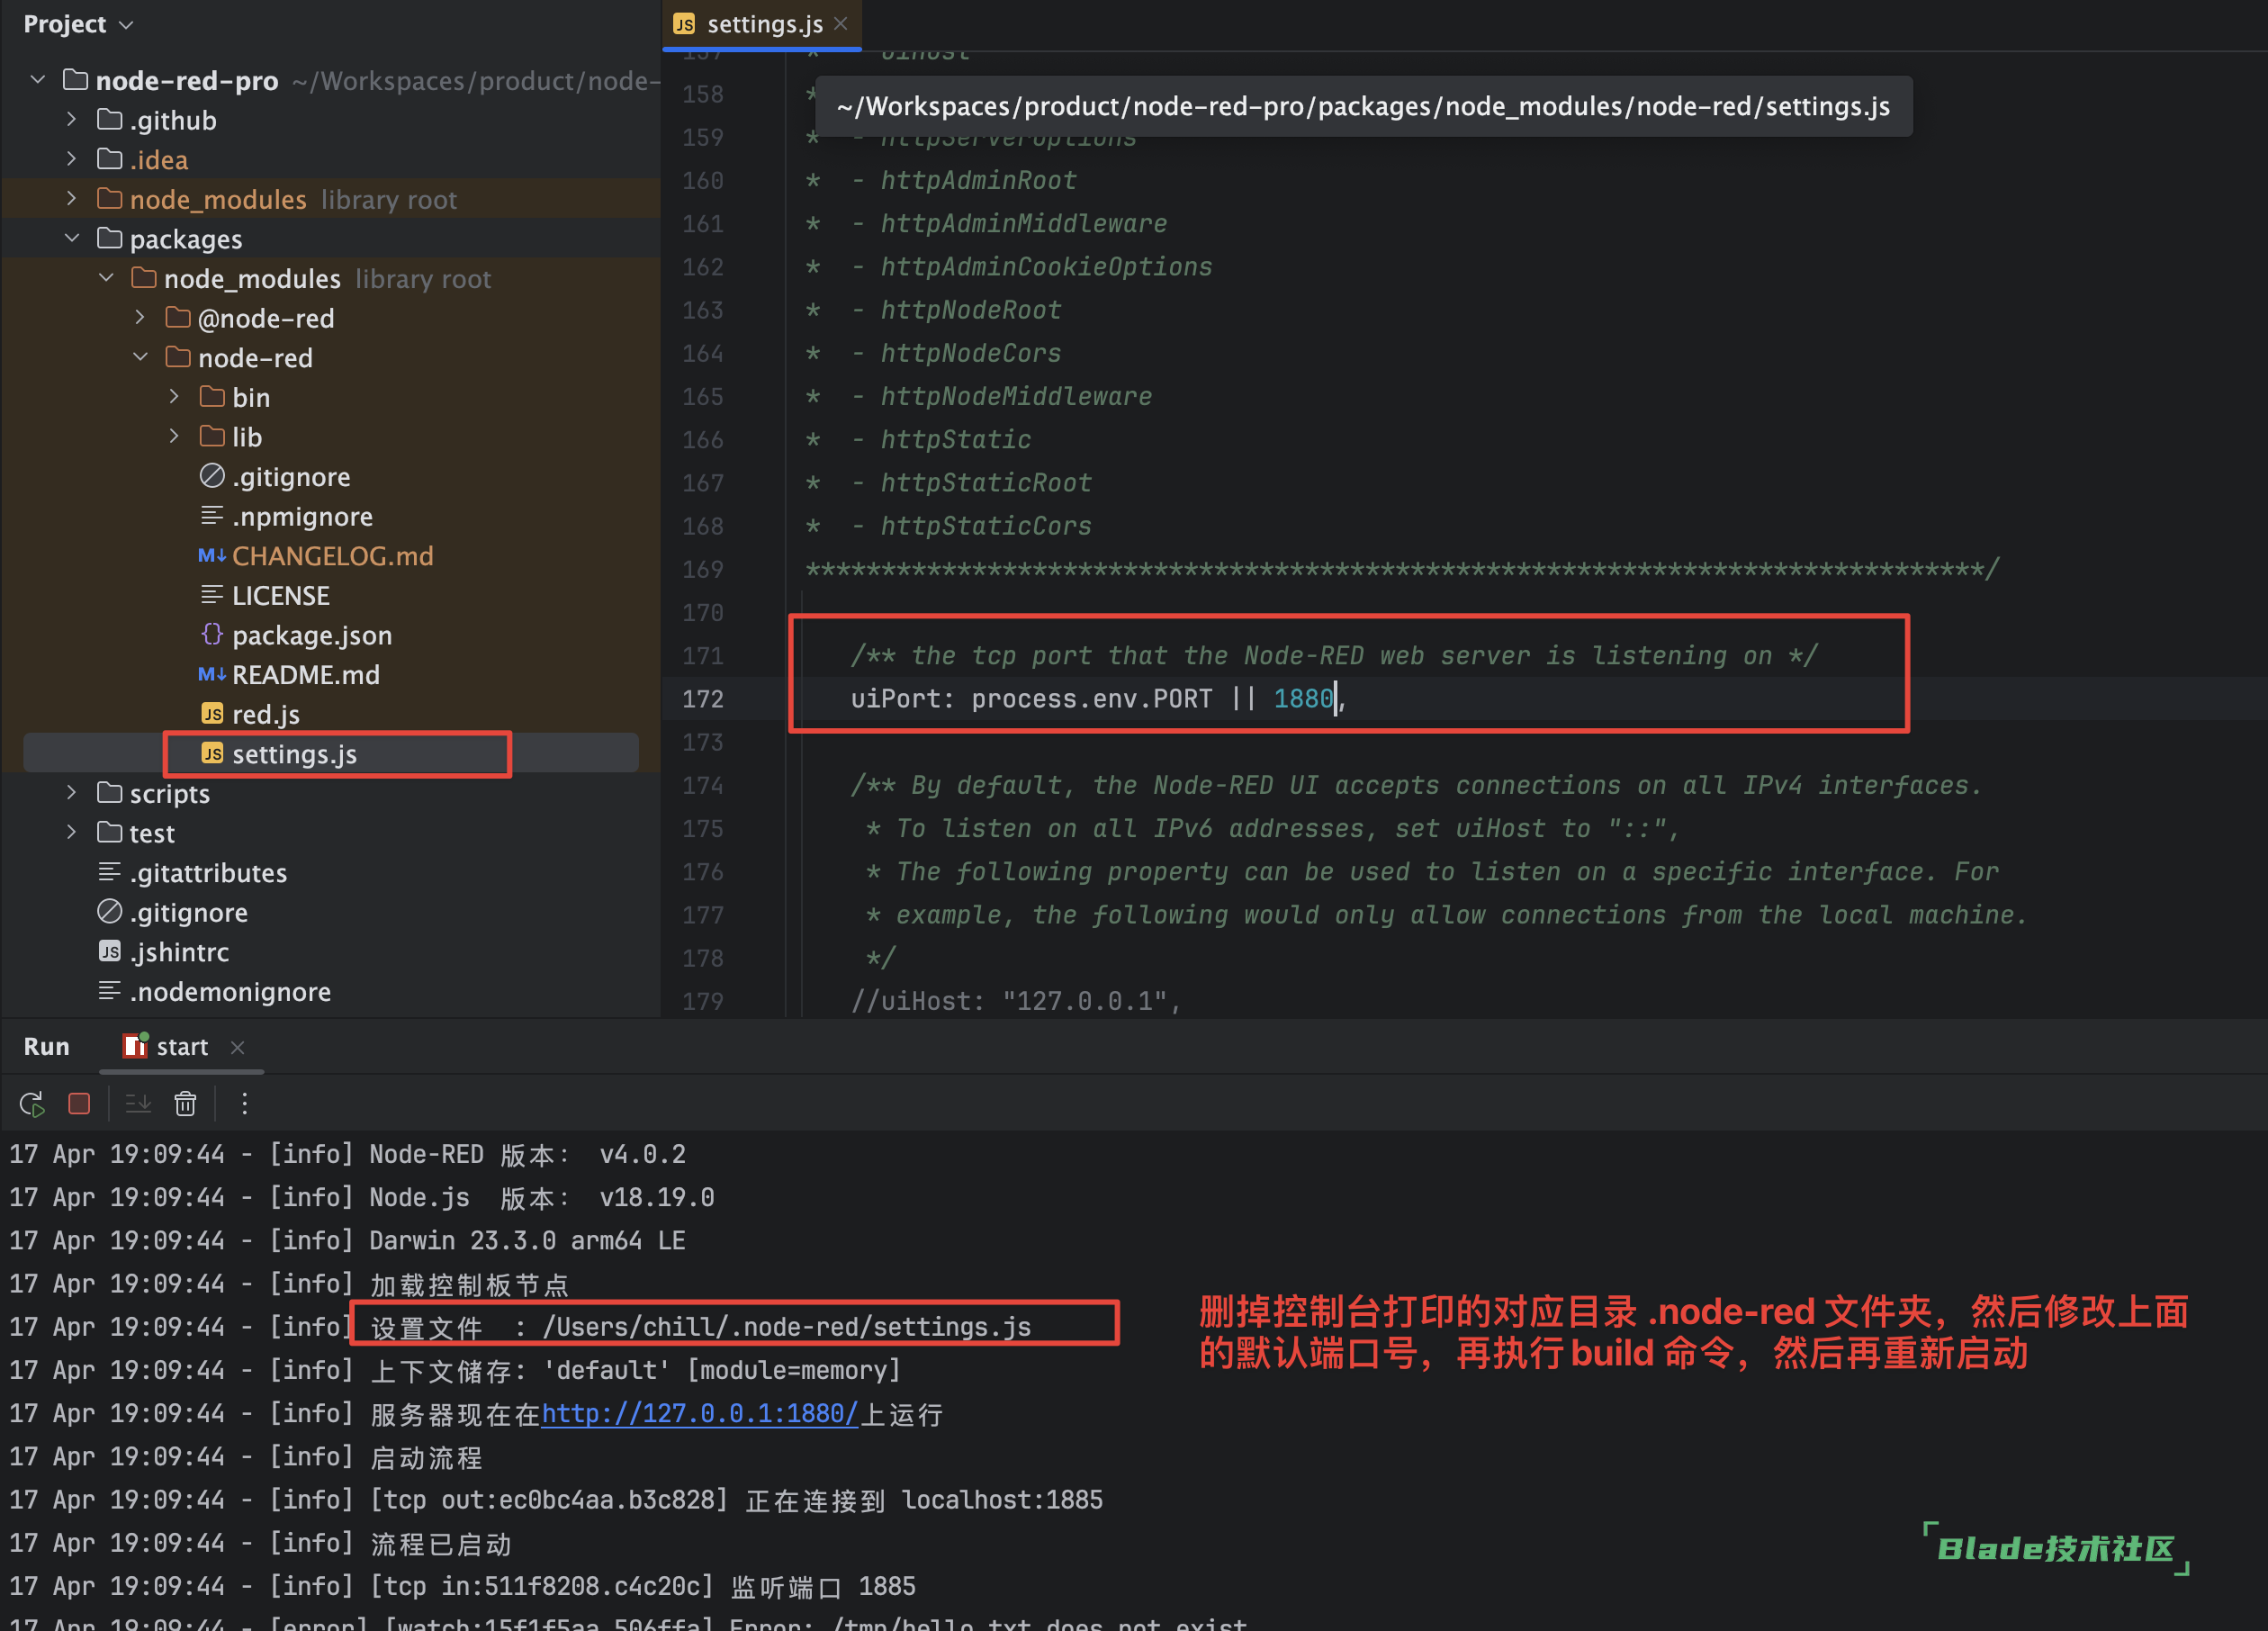Screen dimensions: 2268x1631
Task: Stop the running start process
Action: (79, 1103)
